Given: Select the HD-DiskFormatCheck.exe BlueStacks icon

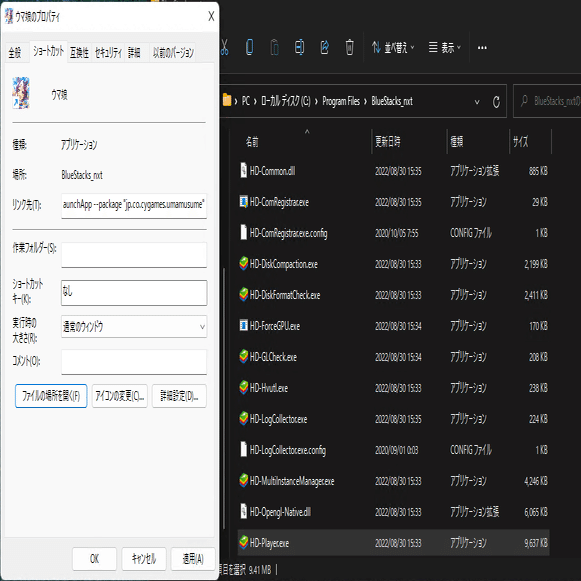Looking at the screenshot, I should click(243, 295).
